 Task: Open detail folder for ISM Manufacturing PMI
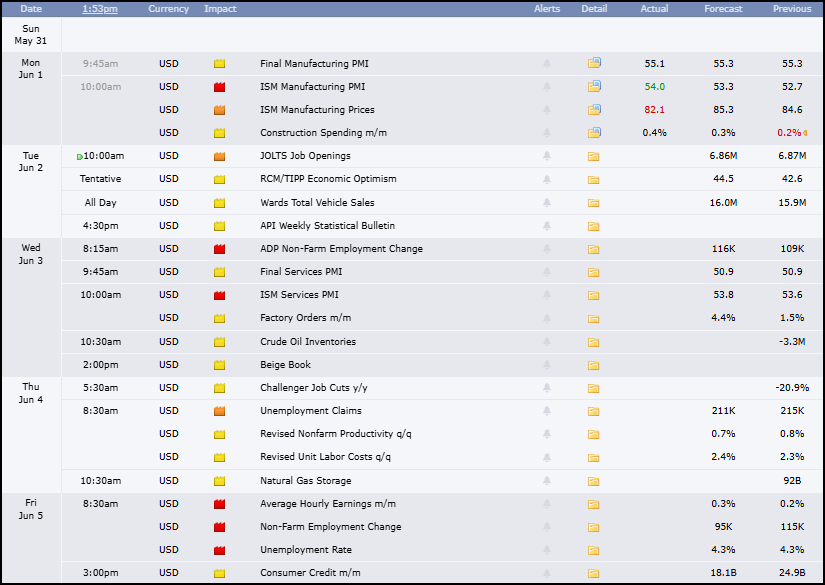594,86
